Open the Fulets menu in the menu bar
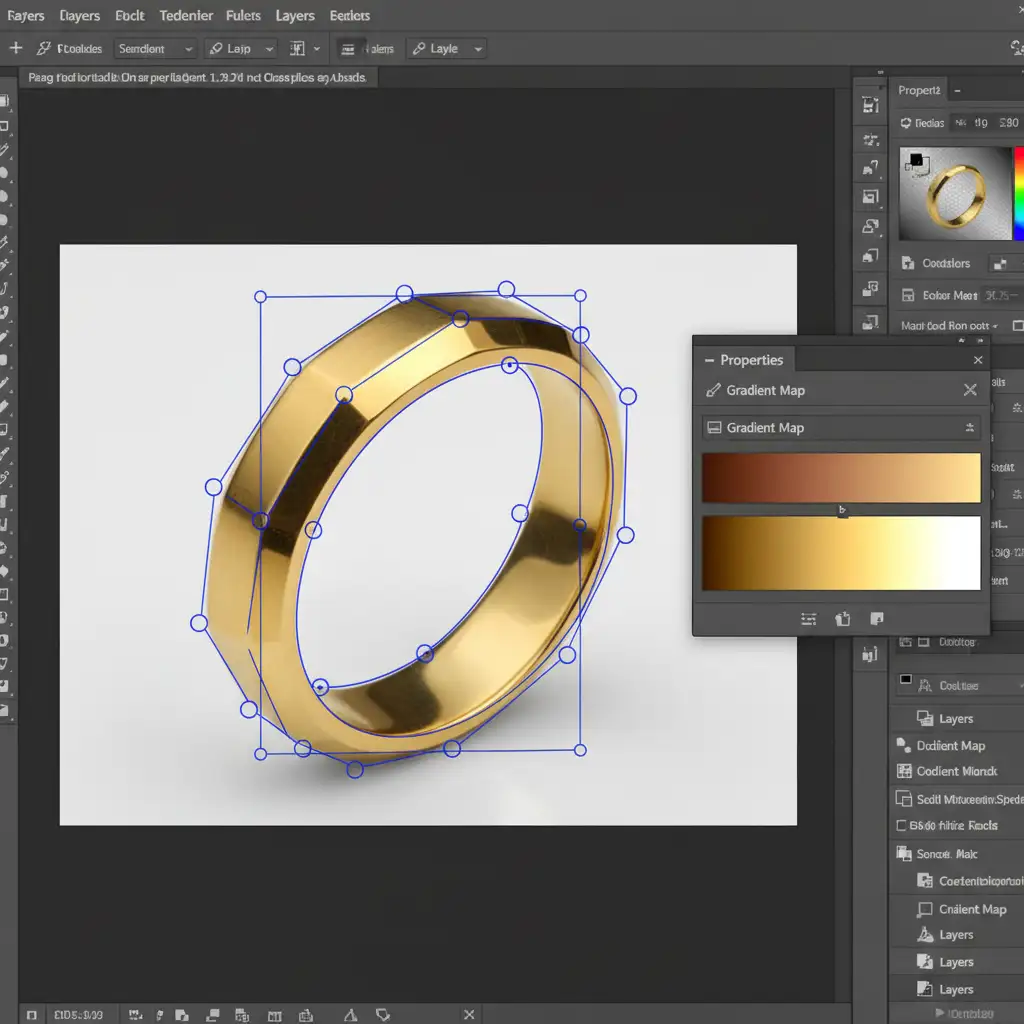1024x1024 pixels. (243, 16)
